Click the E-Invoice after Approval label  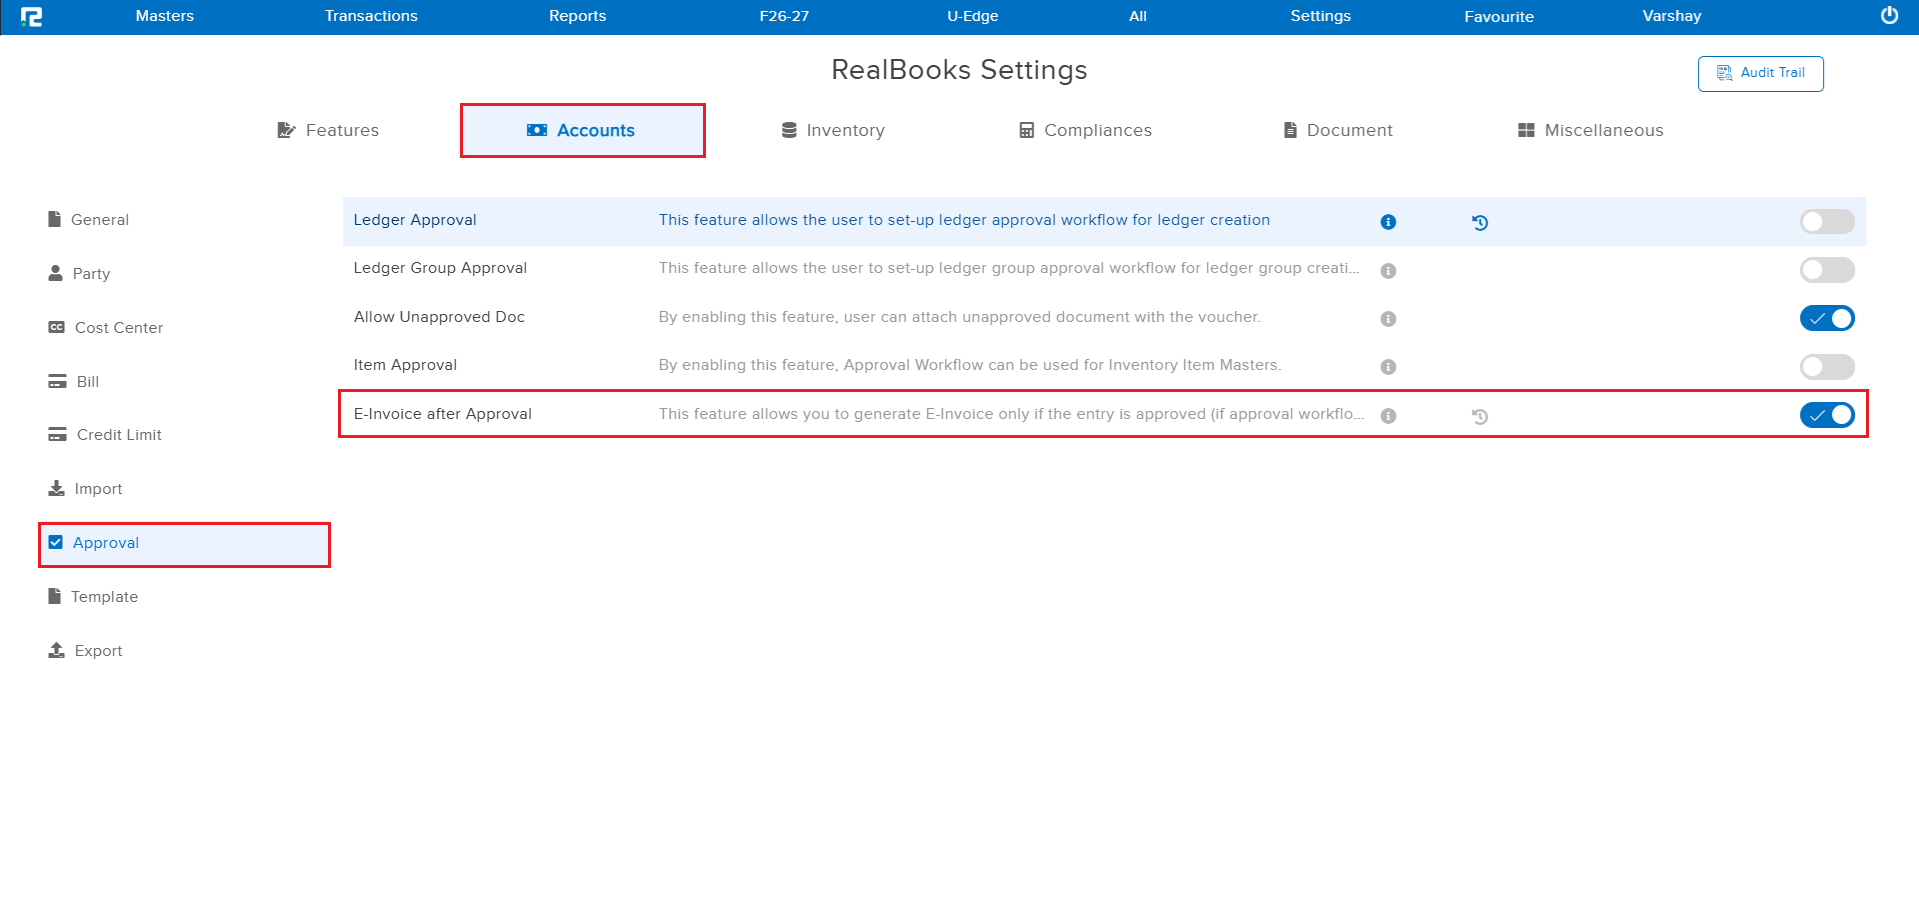click(x=442, y=414)
